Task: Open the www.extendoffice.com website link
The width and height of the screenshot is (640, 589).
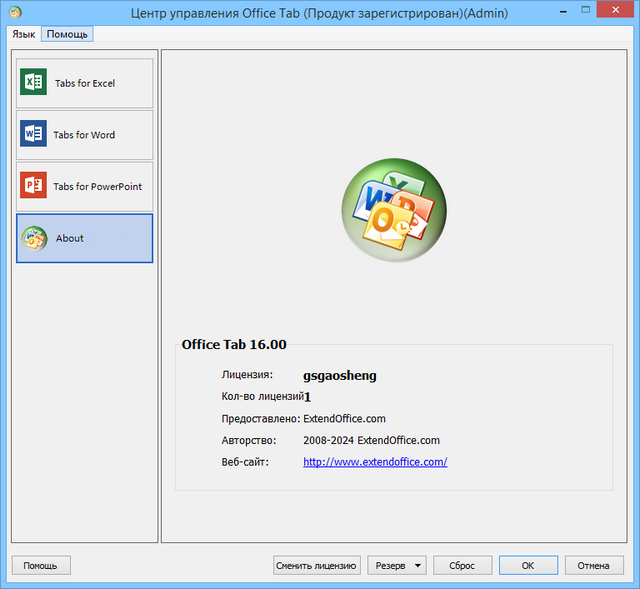Action: 375,462
